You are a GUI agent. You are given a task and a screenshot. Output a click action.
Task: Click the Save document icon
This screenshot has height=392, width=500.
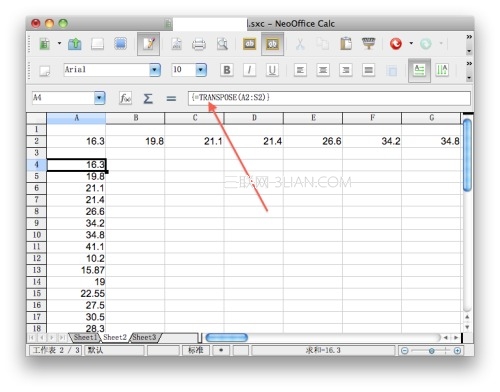[97, 44]
